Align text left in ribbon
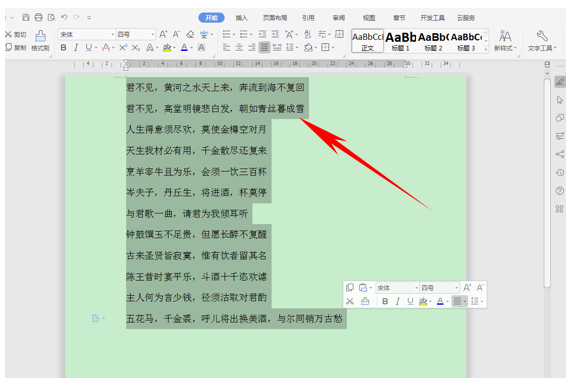The height and width of the screenshot is (378, 566). click(226, 47)
